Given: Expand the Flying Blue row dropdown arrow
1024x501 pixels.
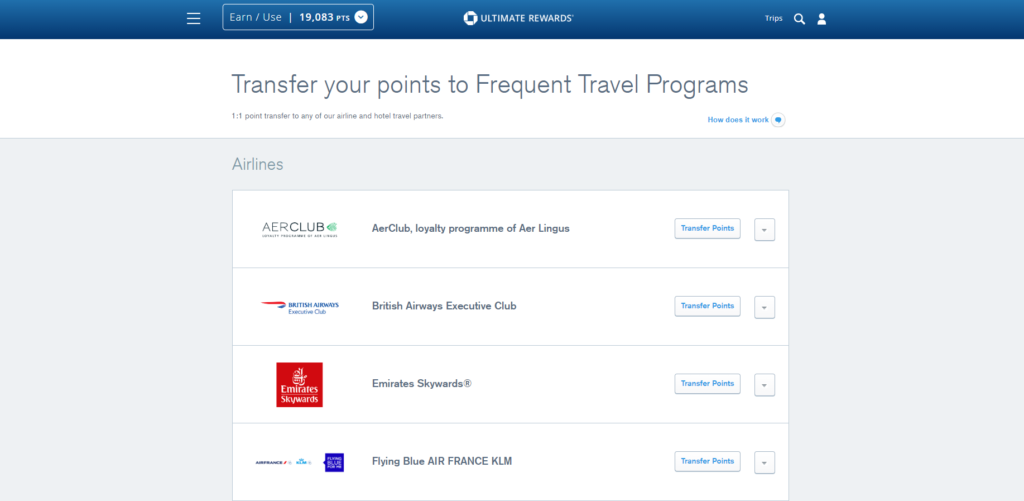Looking at the screenshot, I should (x=764, y=462).
